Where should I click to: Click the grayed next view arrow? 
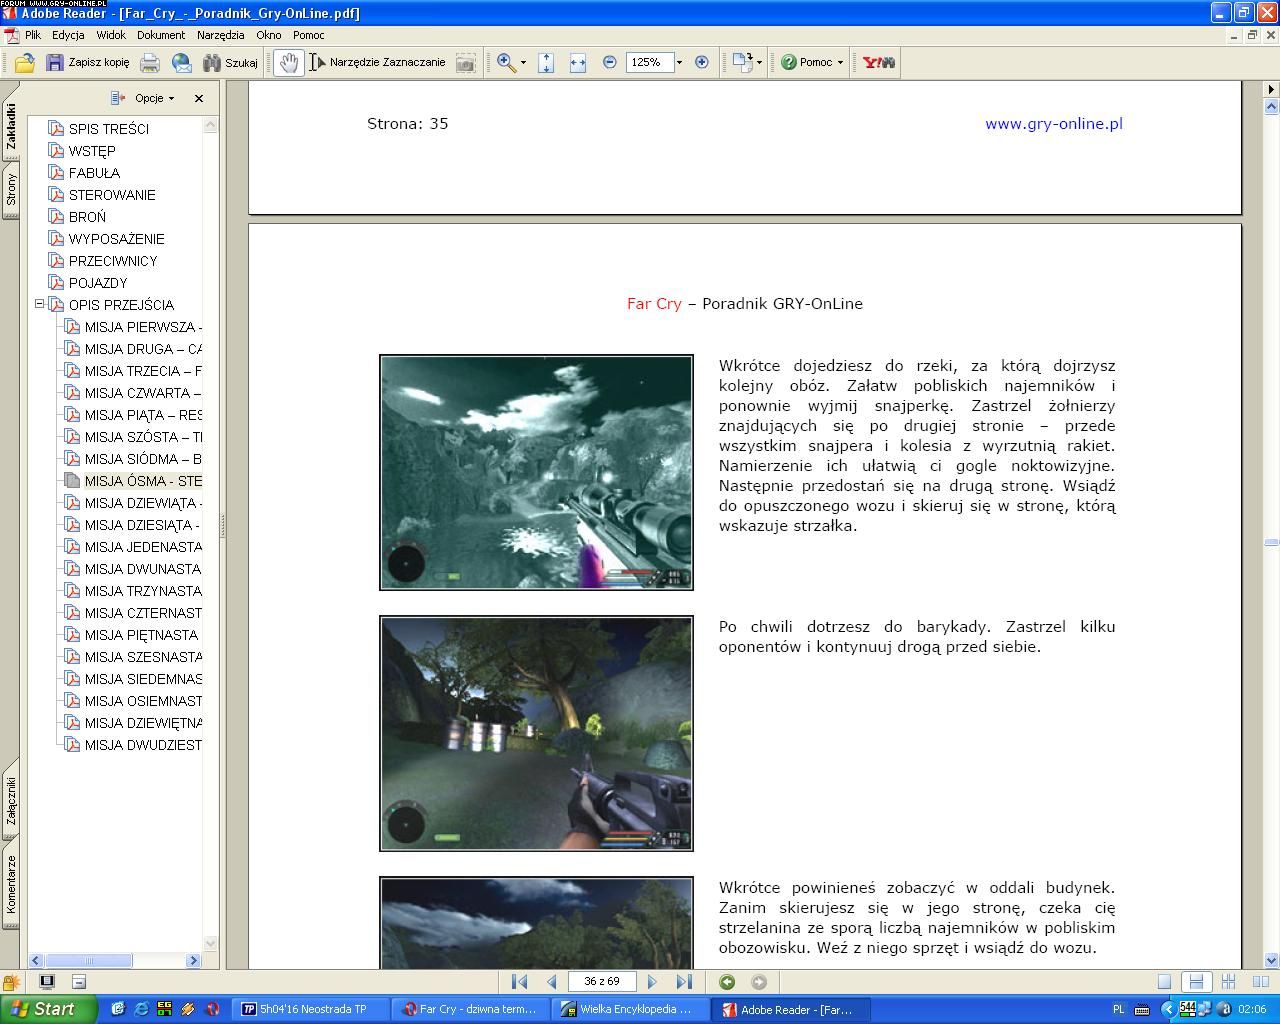coord(759,982)
